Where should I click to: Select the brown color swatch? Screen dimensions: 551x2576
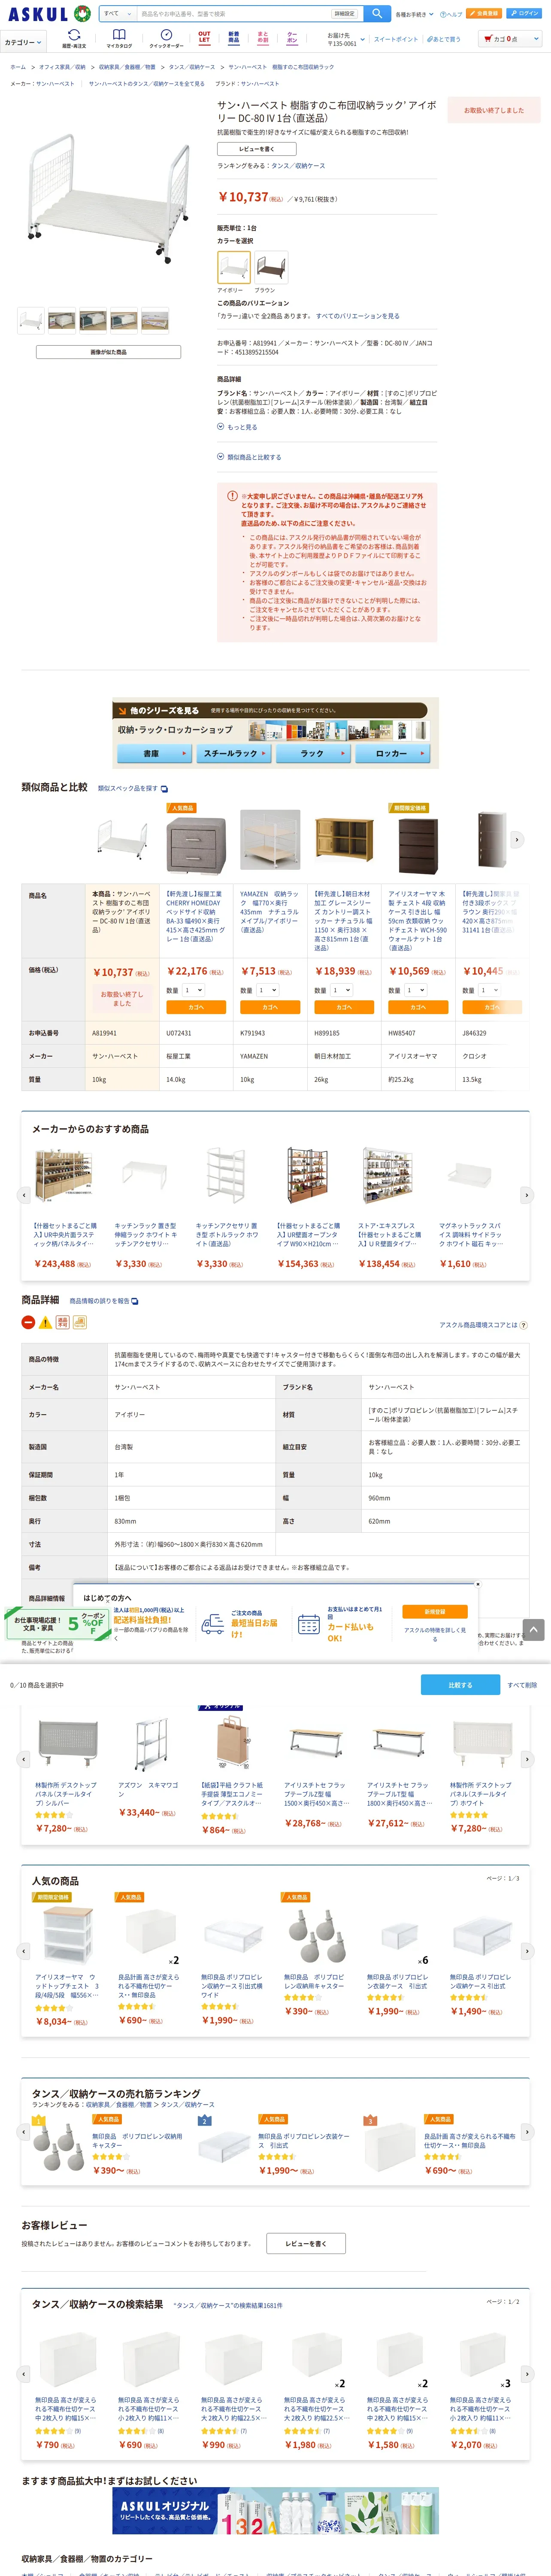click(271, 268)
